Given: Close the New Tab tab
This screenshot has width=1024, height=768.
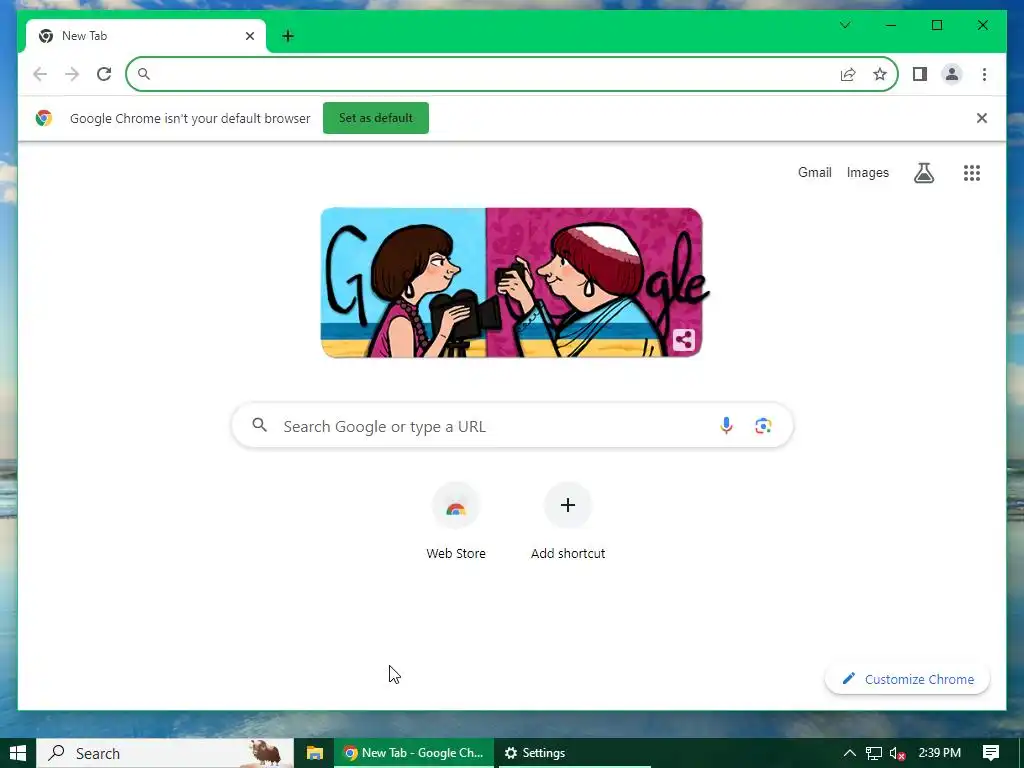Looking at the screenshot, I should click(249, 36).
